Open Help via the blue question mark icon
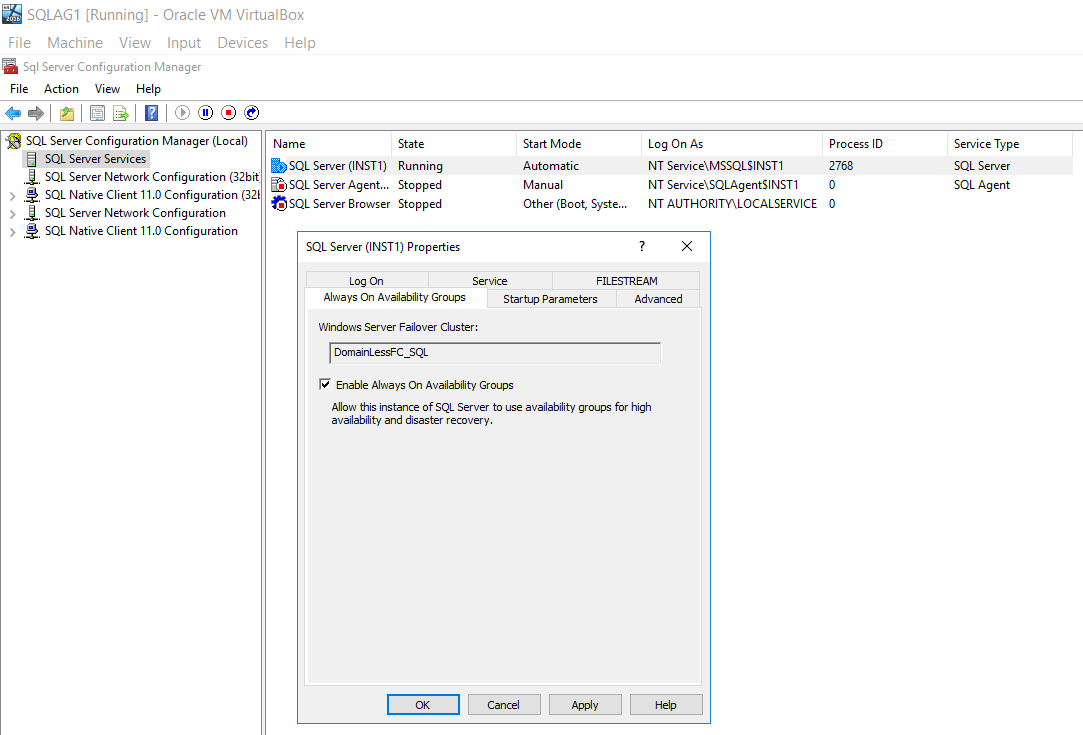The width and height of the screenshot is (1083, 735). pos(150,112)
